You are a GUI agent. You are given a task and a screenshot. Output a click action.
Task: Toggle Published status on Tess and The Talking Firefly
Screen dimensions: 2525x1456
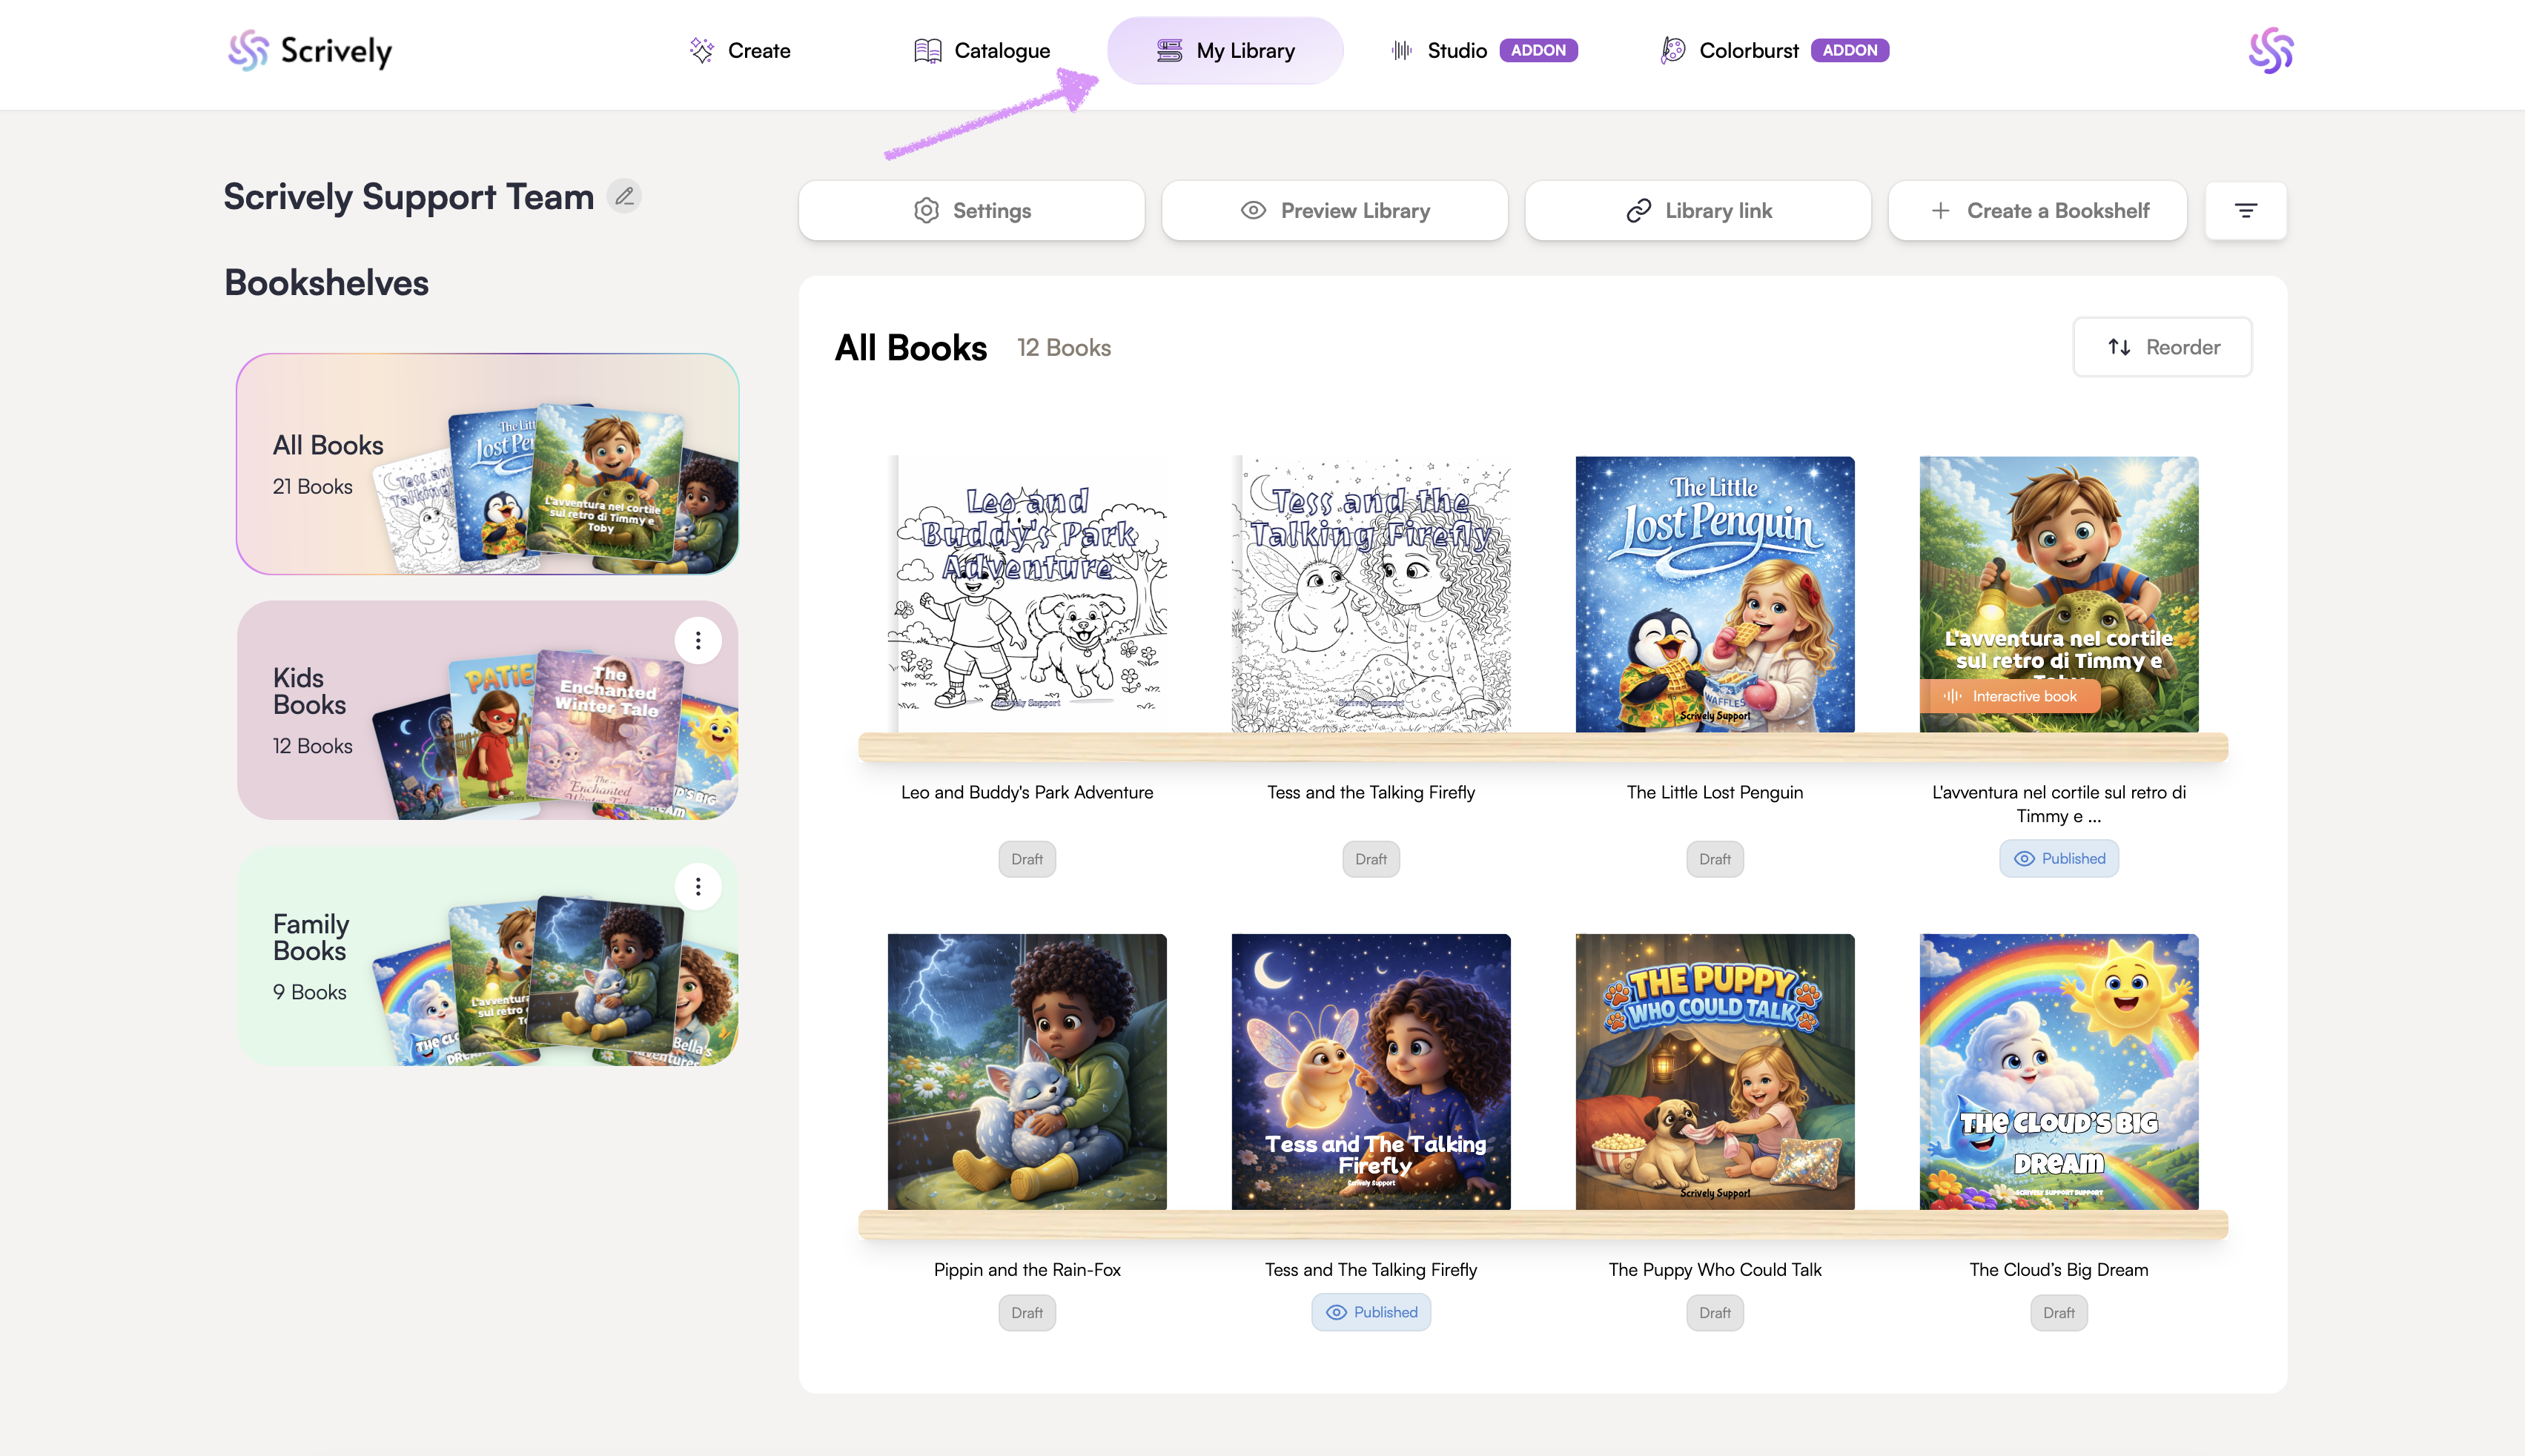click(x=1371, y=1312)
